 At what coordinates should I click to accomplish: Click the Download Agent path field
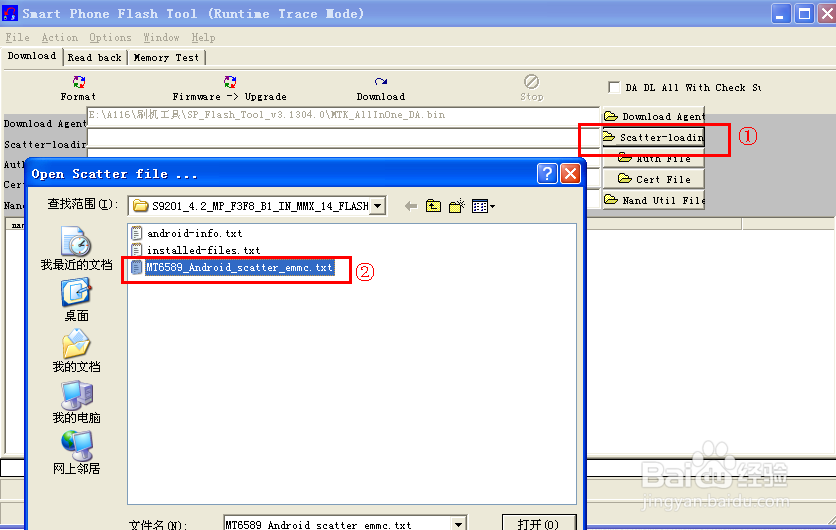[342, 116]
